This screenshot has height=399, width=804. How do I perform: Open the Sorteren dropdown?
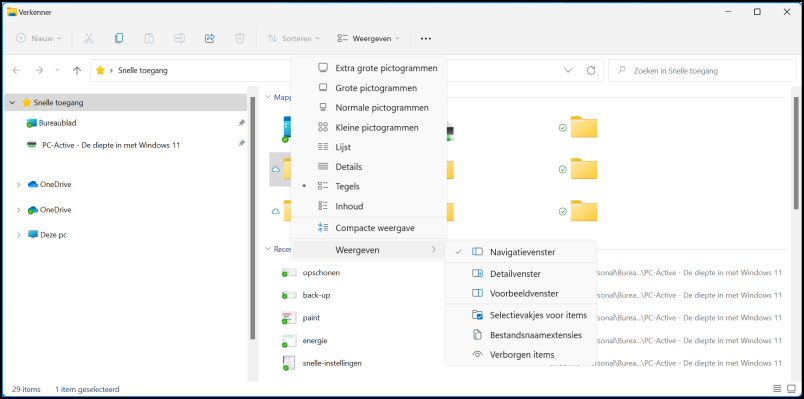pyautogui.click(x=293, y=38)
